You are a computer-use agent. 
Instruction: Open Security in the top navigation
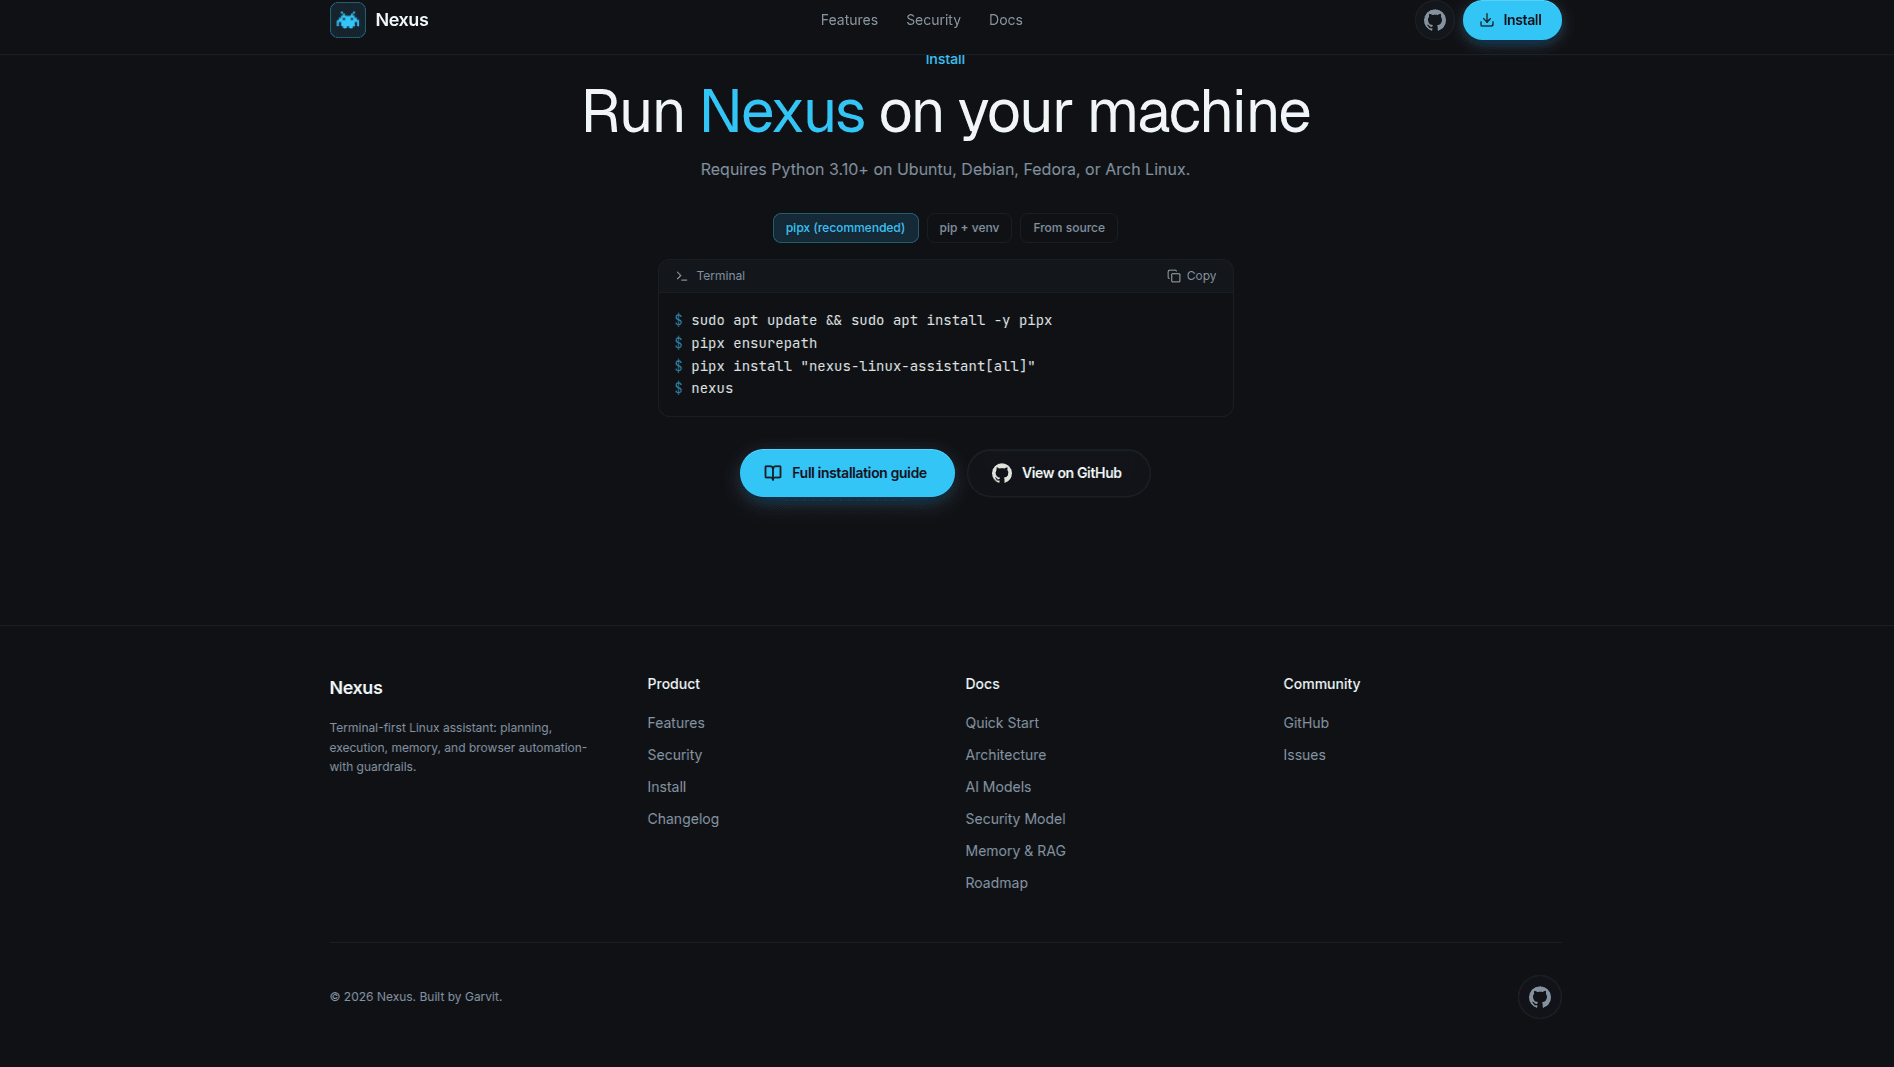(x=933, y=20)
